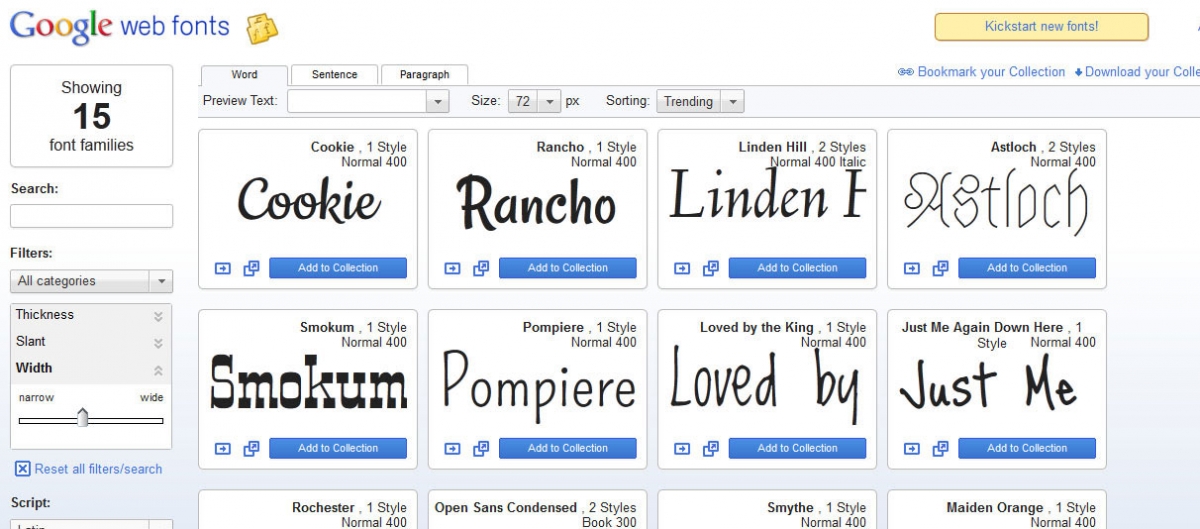Switch to the Sentence tab
Viewport: 1200px width, 529px height.
point(334,75)
